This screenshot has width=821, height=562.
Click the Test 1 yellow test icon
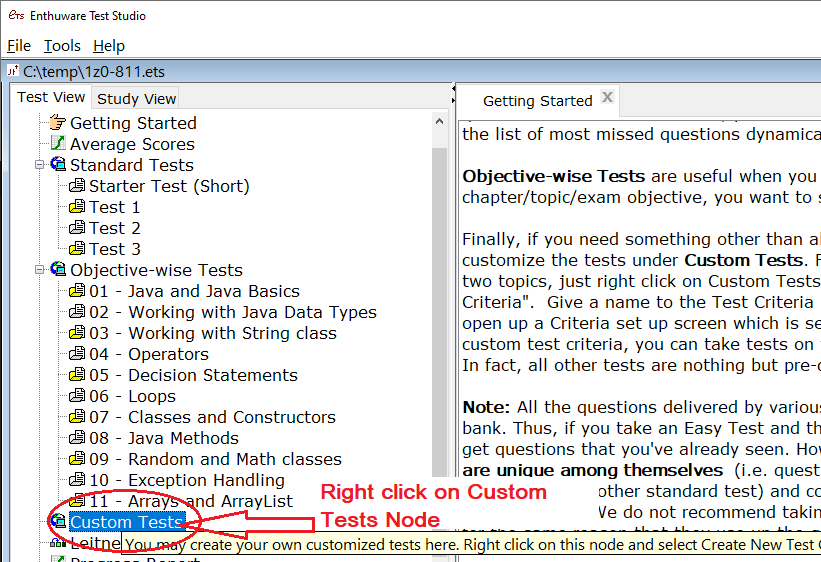(x=77, y=207)
